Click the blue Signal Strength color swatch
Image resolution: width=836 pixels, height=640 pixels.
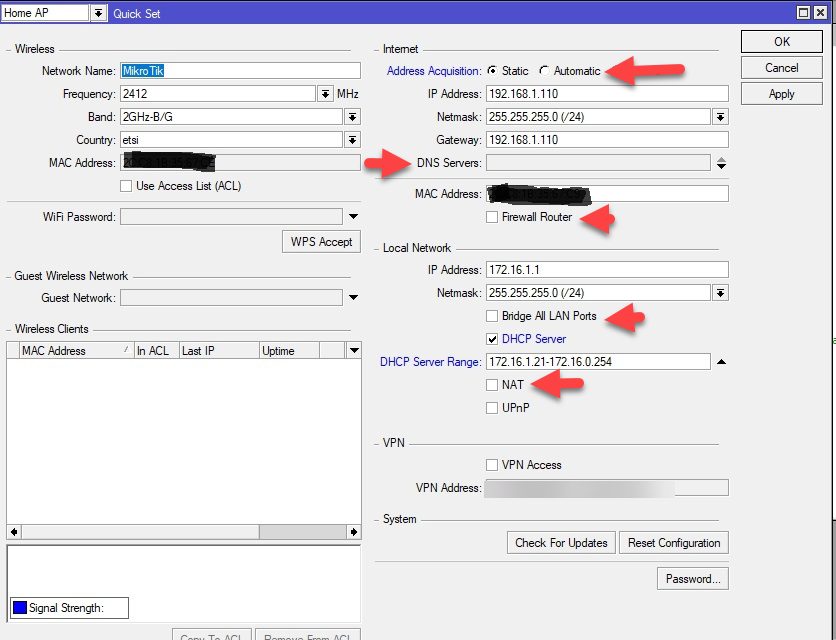20,608
